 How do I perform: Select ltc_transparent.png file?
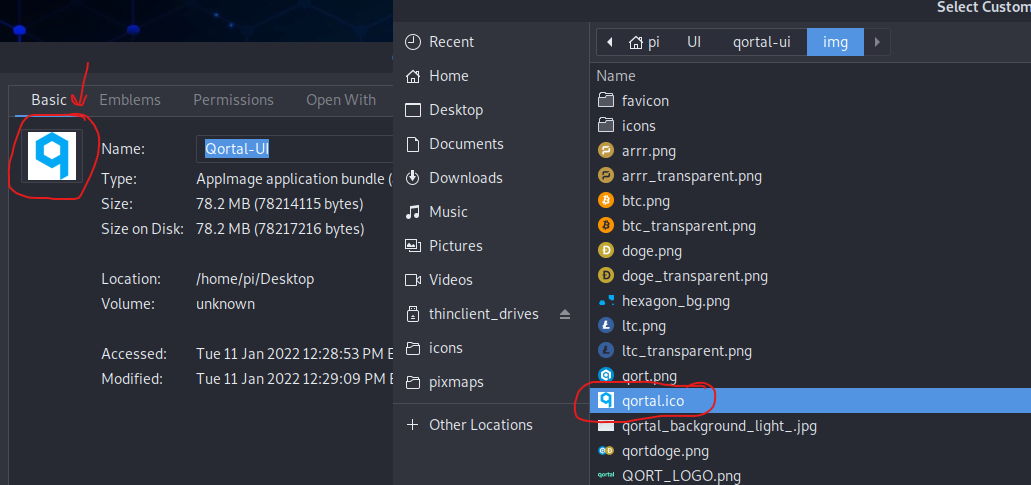(810, 351)
